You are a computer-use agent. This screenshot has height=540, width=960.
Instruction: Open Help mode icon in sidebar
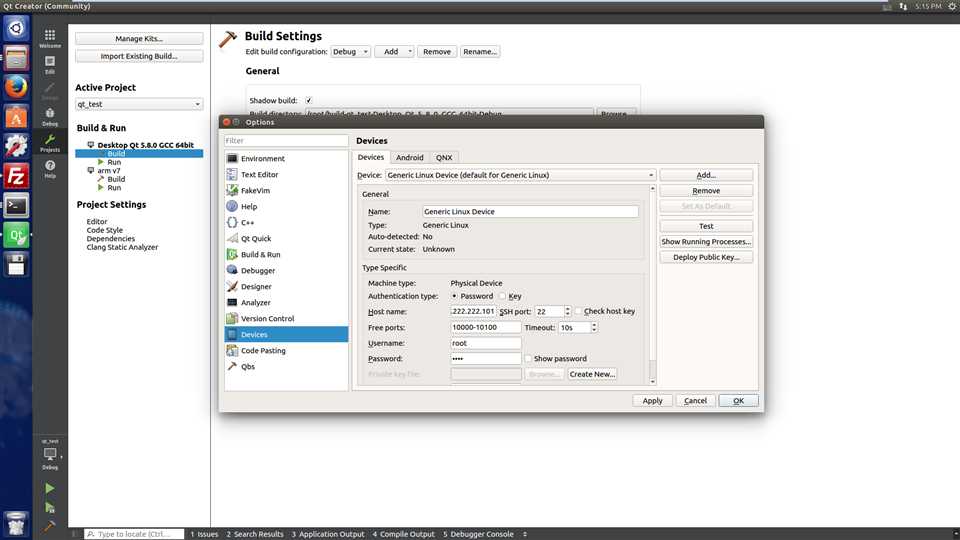[x=50, y=168]
